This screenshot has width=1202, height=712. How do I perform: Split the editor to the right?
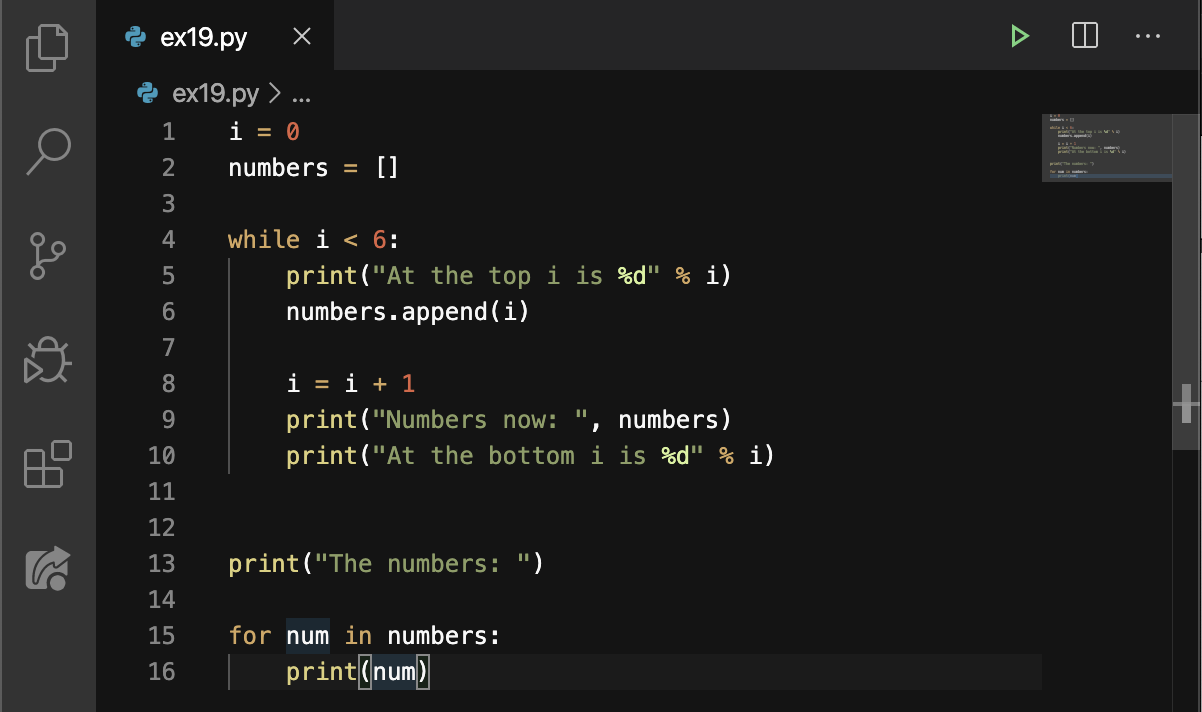(x=1084, y=37)
